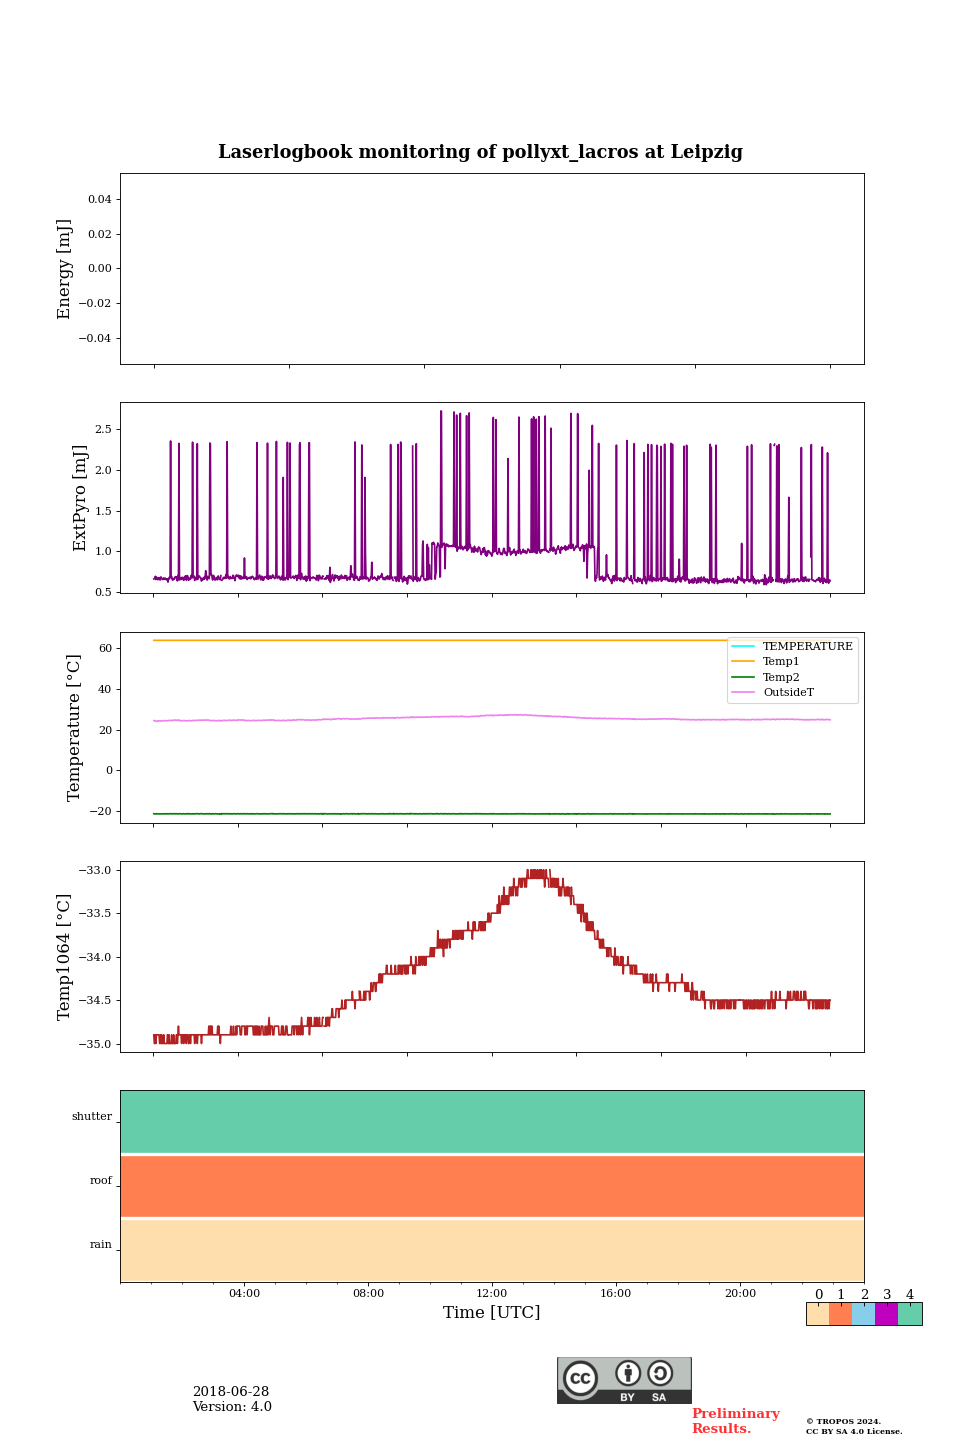Click the '04:00' time tick label
The width and height of the screenshot is (960, 1440).
click(x=244, y=1293)
